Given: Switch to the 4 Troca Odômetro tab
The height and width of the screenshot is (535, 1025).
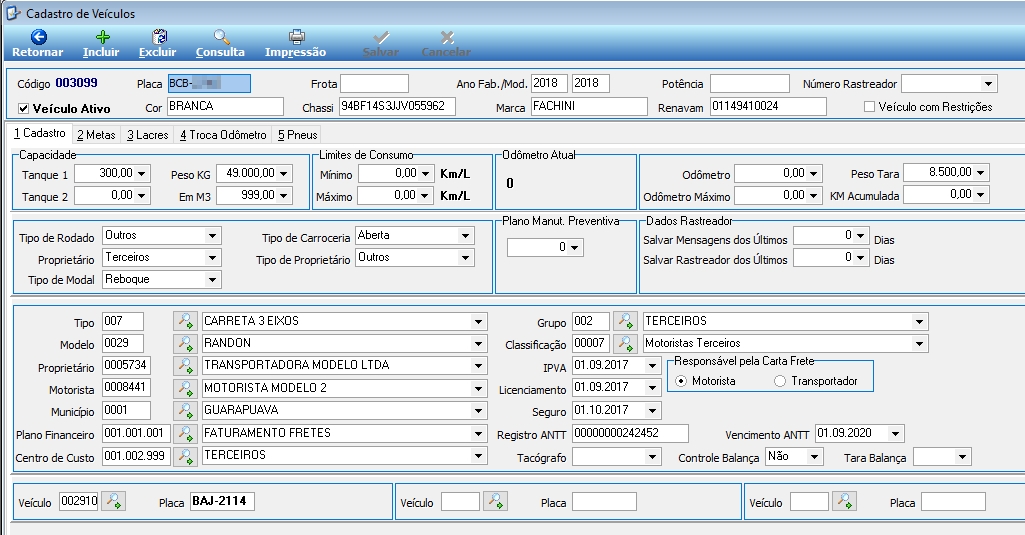Looking at the screenshot, I should coord(223,135).
